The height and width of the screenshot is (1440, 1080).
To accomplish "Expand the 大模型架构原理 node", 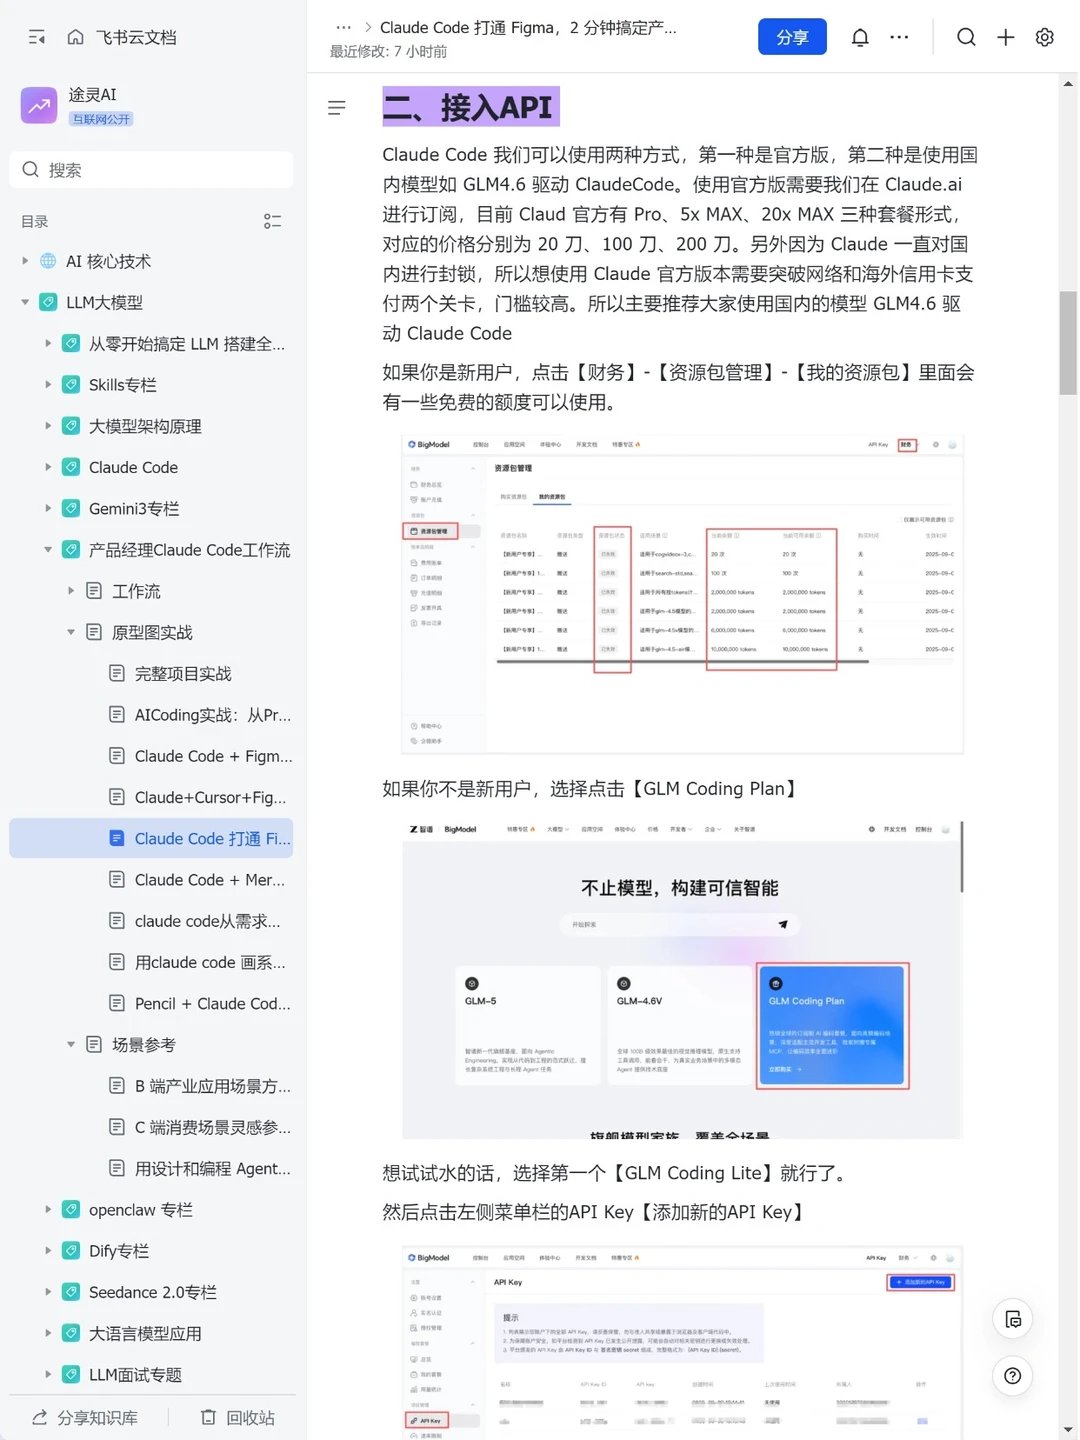I will tap(48, 426).
